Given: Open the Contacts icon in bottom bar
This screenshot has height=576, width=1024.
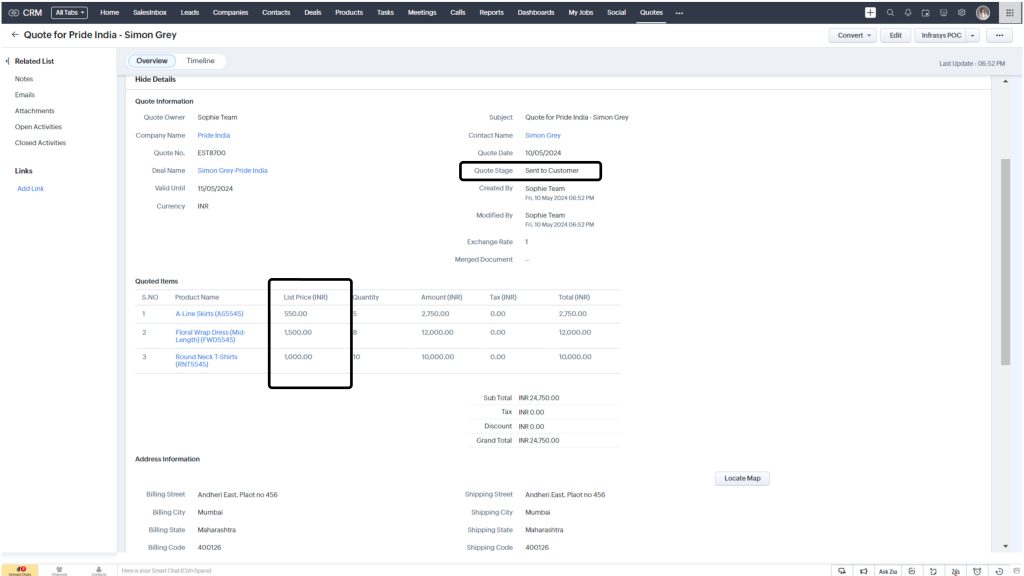Looking at the screenshot, I should pyautogui.click(x=99, y=570).
